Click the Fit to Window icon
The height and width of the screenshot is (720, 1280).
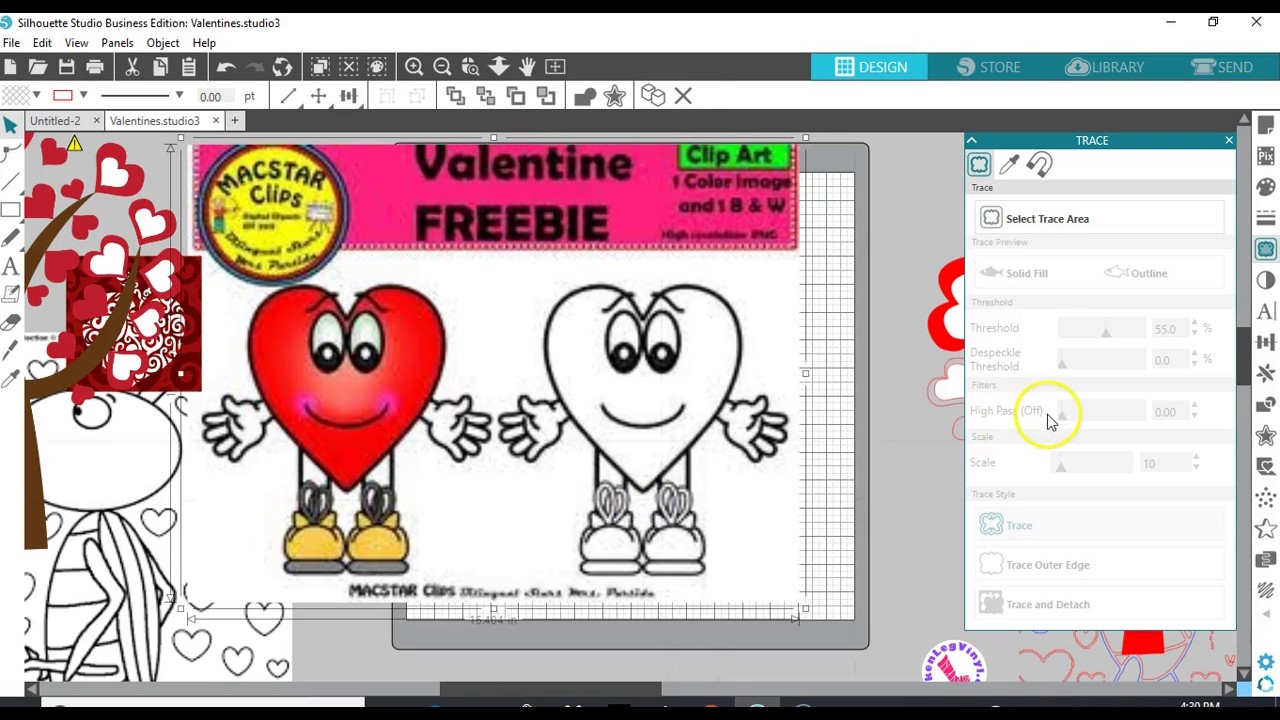(x=555, y=67)
